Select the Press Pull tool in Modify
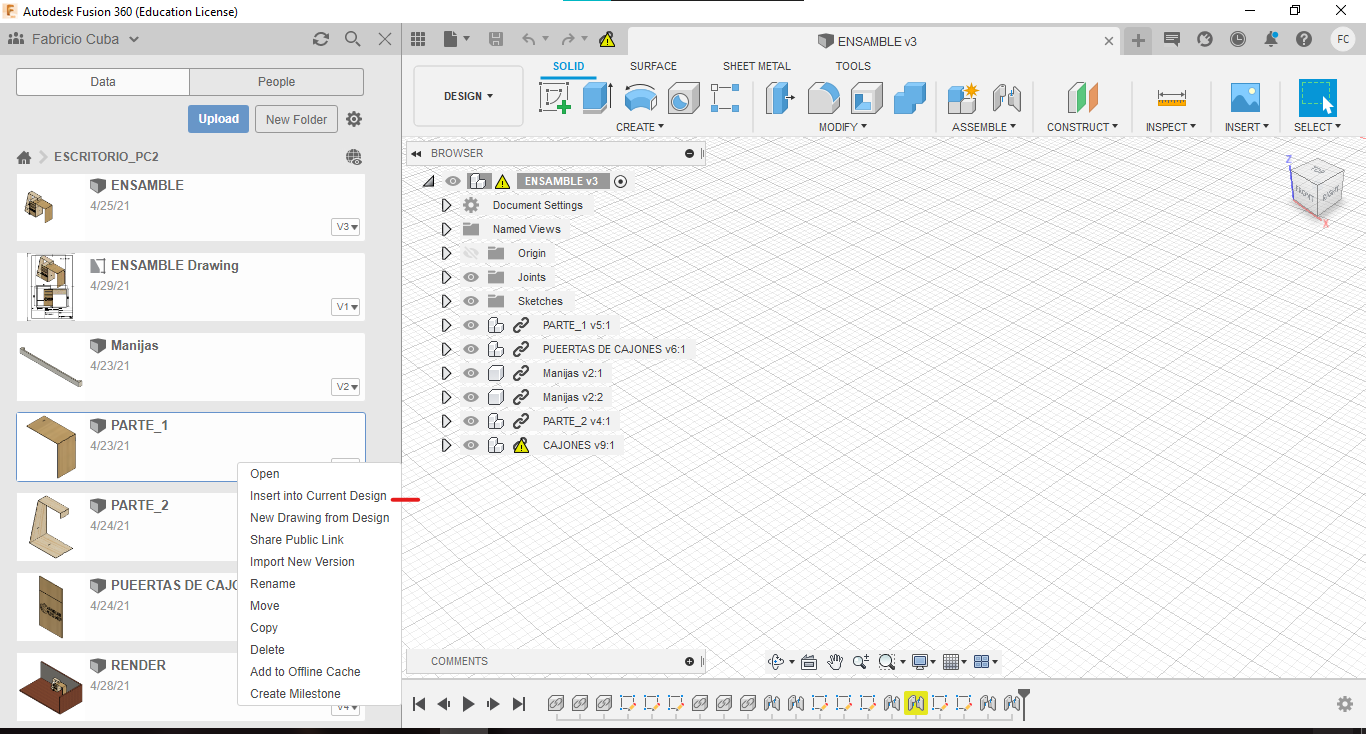The image size is (1366, 734). tap(779, 98)
